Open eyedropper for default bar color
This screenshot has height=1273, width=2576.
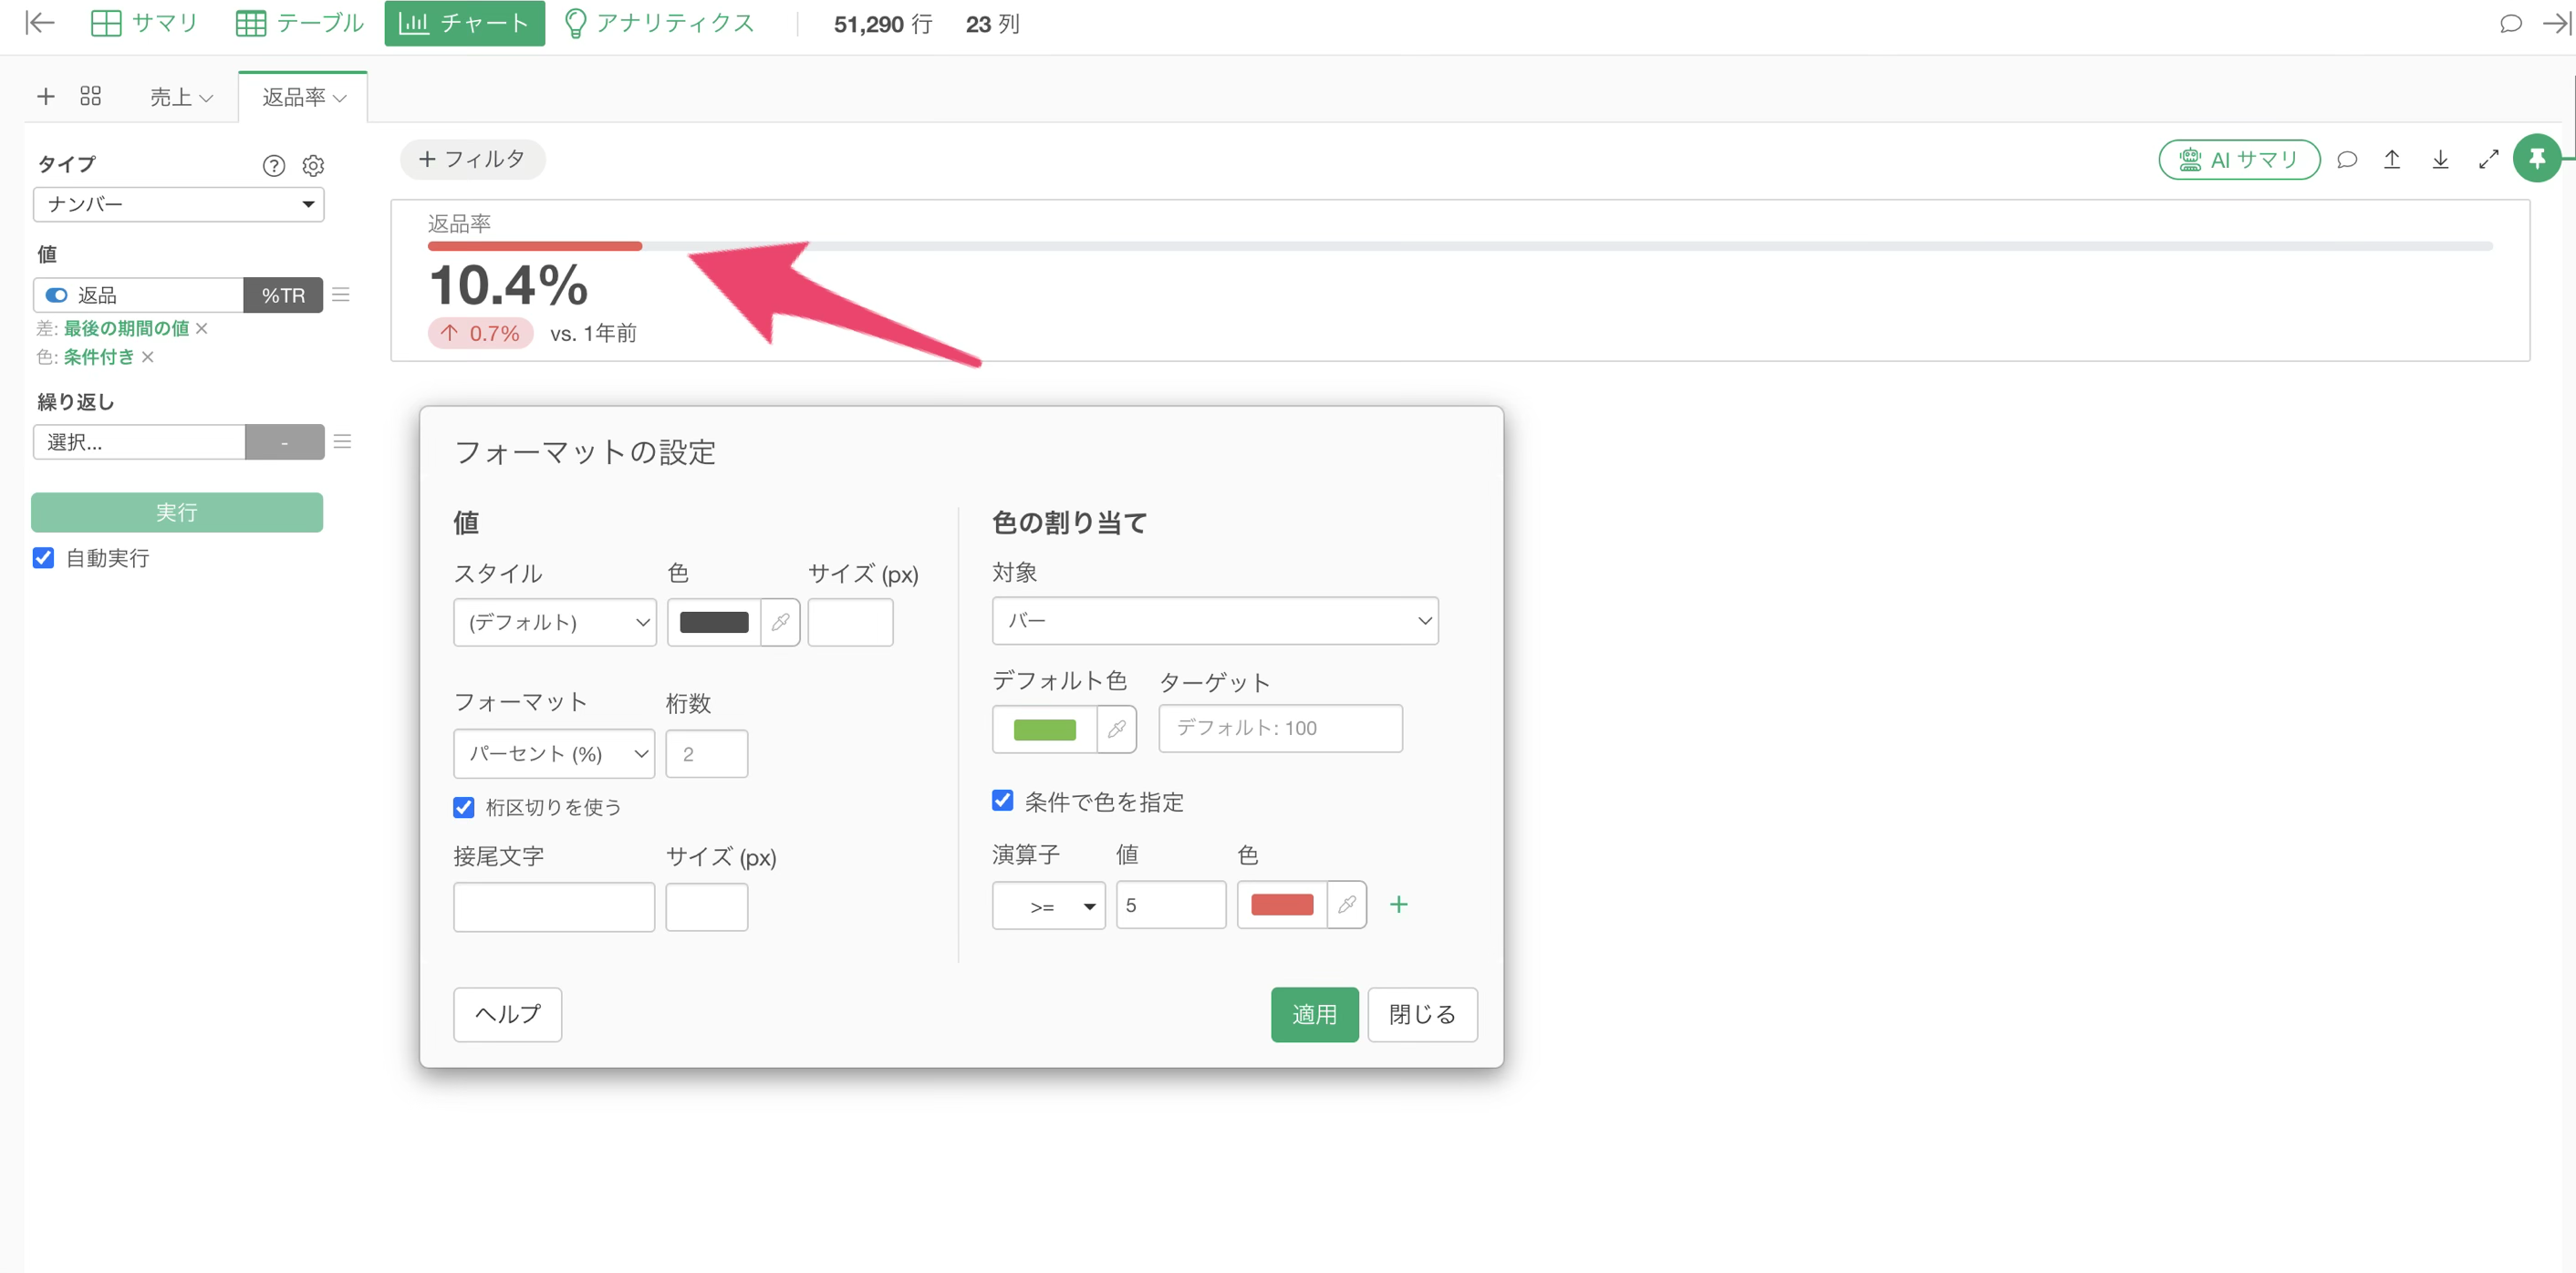pyautogui.click(x=1116, y=729)
